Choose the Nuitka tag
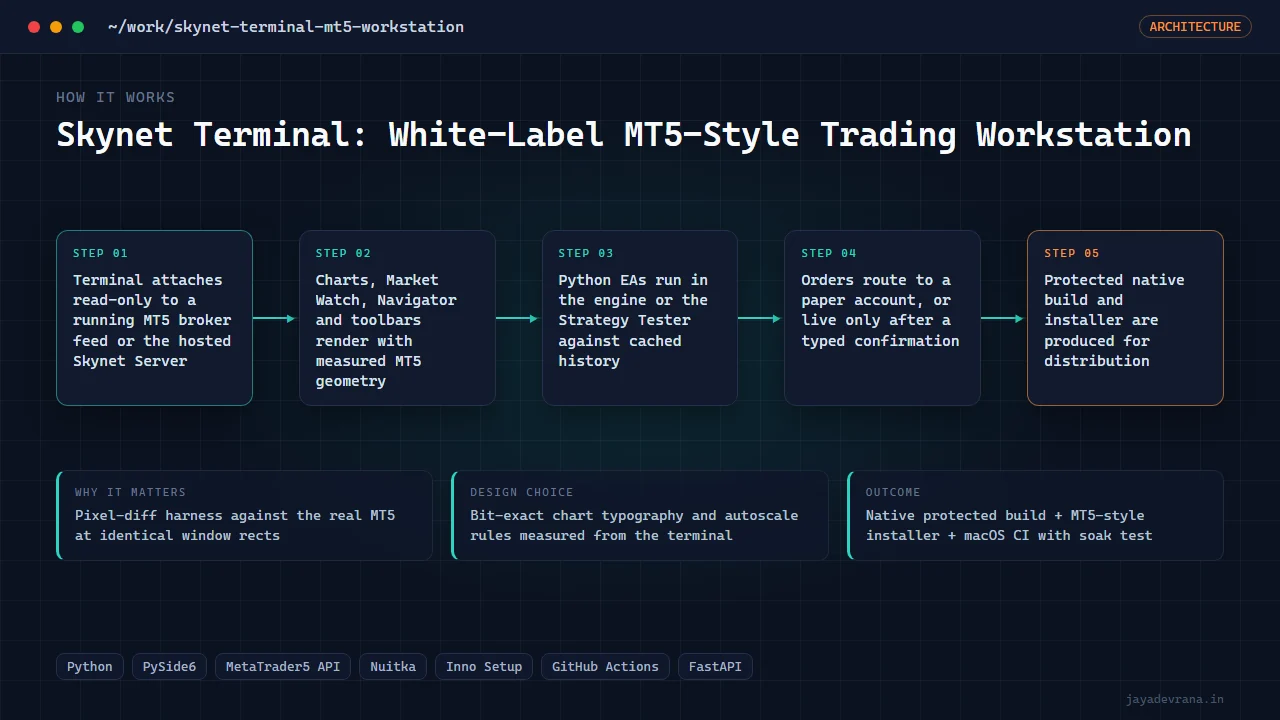Screen dimensions: 1280x720 [x=393, y=667]
